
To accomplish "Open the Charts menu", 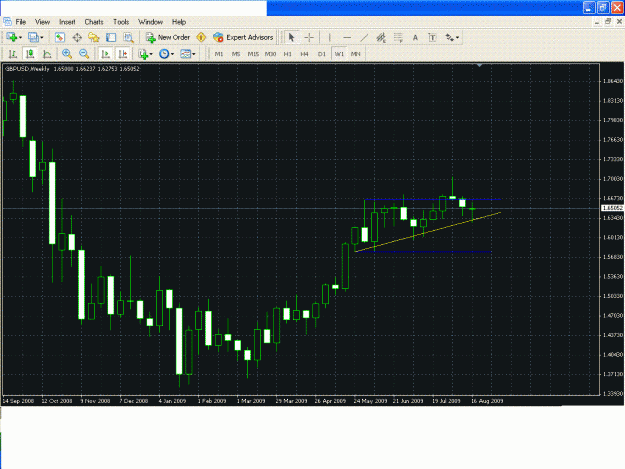I will tap(94, 22).
